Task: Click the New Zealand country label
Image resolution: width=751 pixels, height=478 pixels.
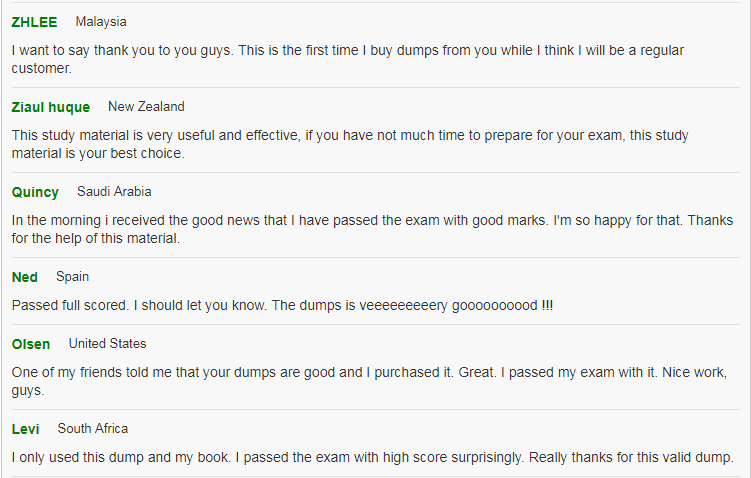Action: [146, 106]
